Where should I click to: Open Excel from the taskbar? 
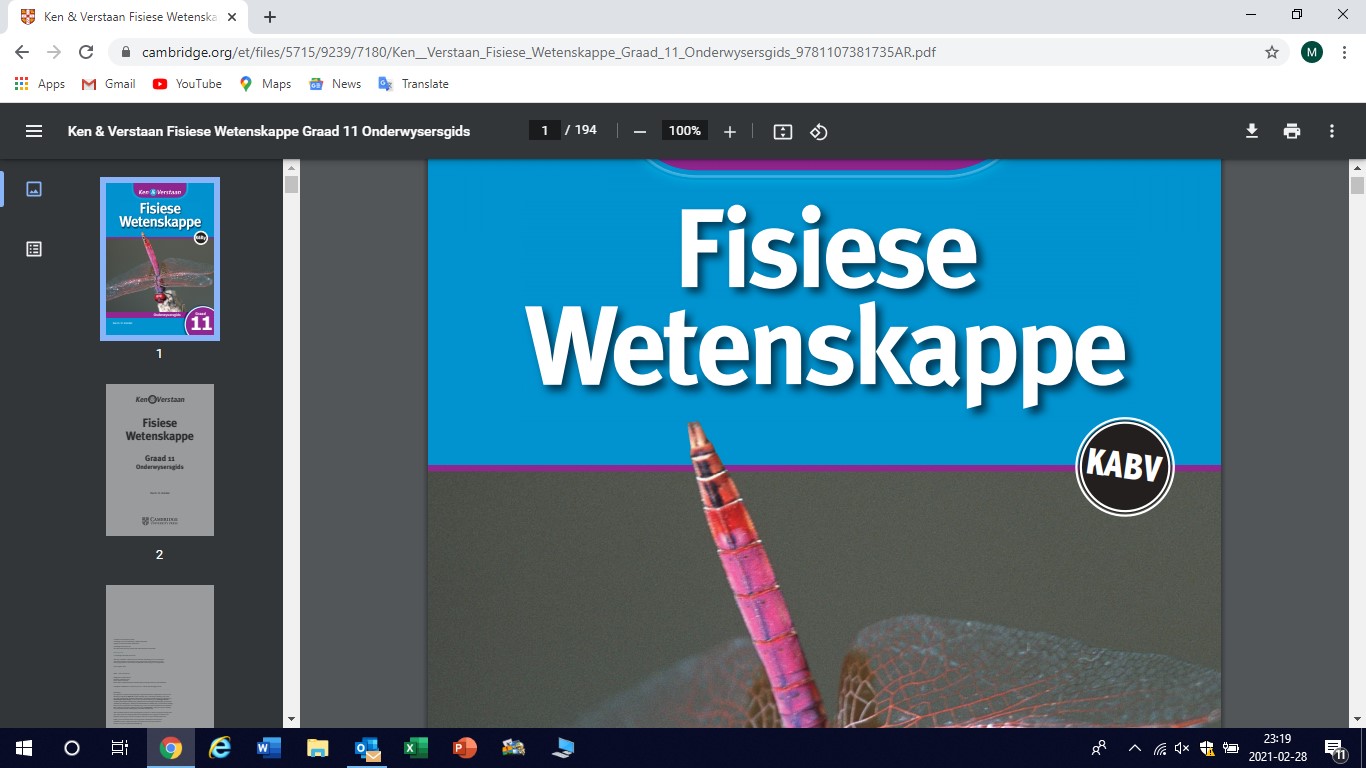(415, 748)
